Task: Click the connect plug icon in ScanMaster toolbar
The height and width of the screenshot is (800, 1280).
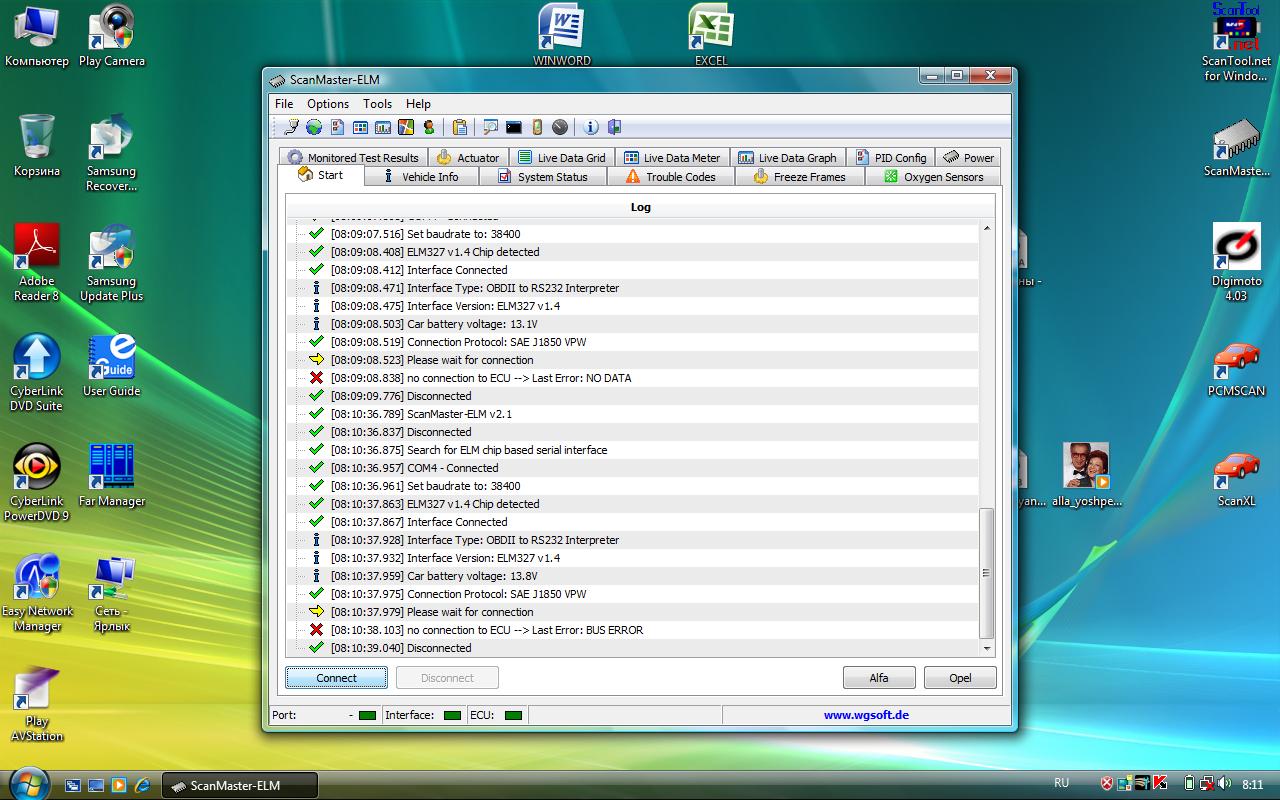Action: pyautogui.click(x=291, y=127)
